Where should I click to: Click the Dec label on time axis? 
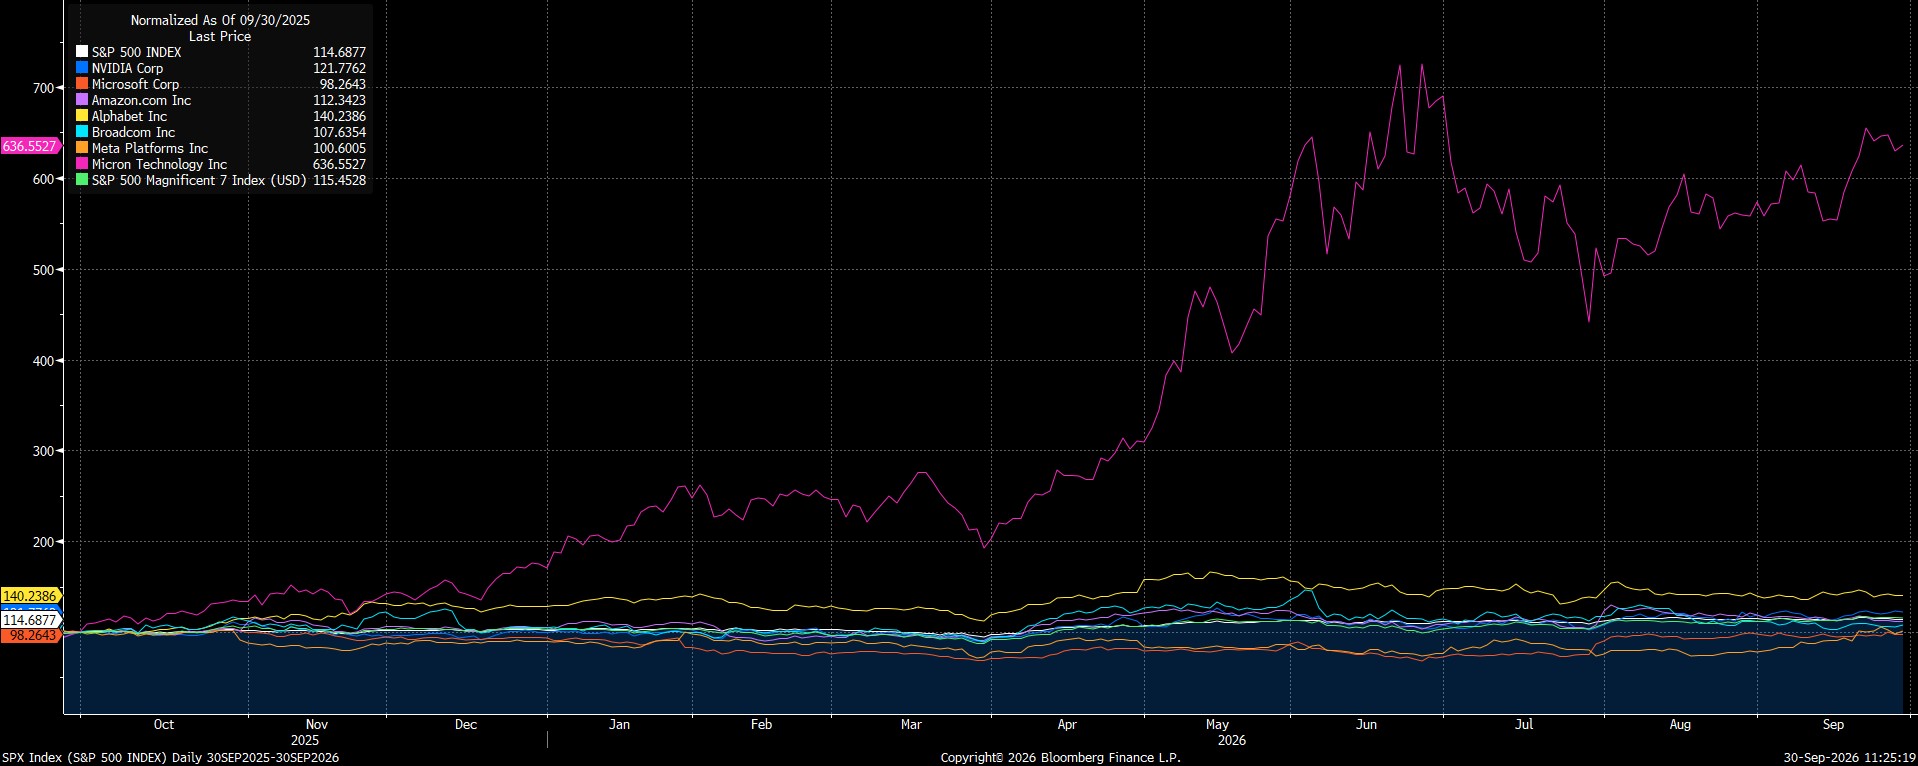(466, 724)
